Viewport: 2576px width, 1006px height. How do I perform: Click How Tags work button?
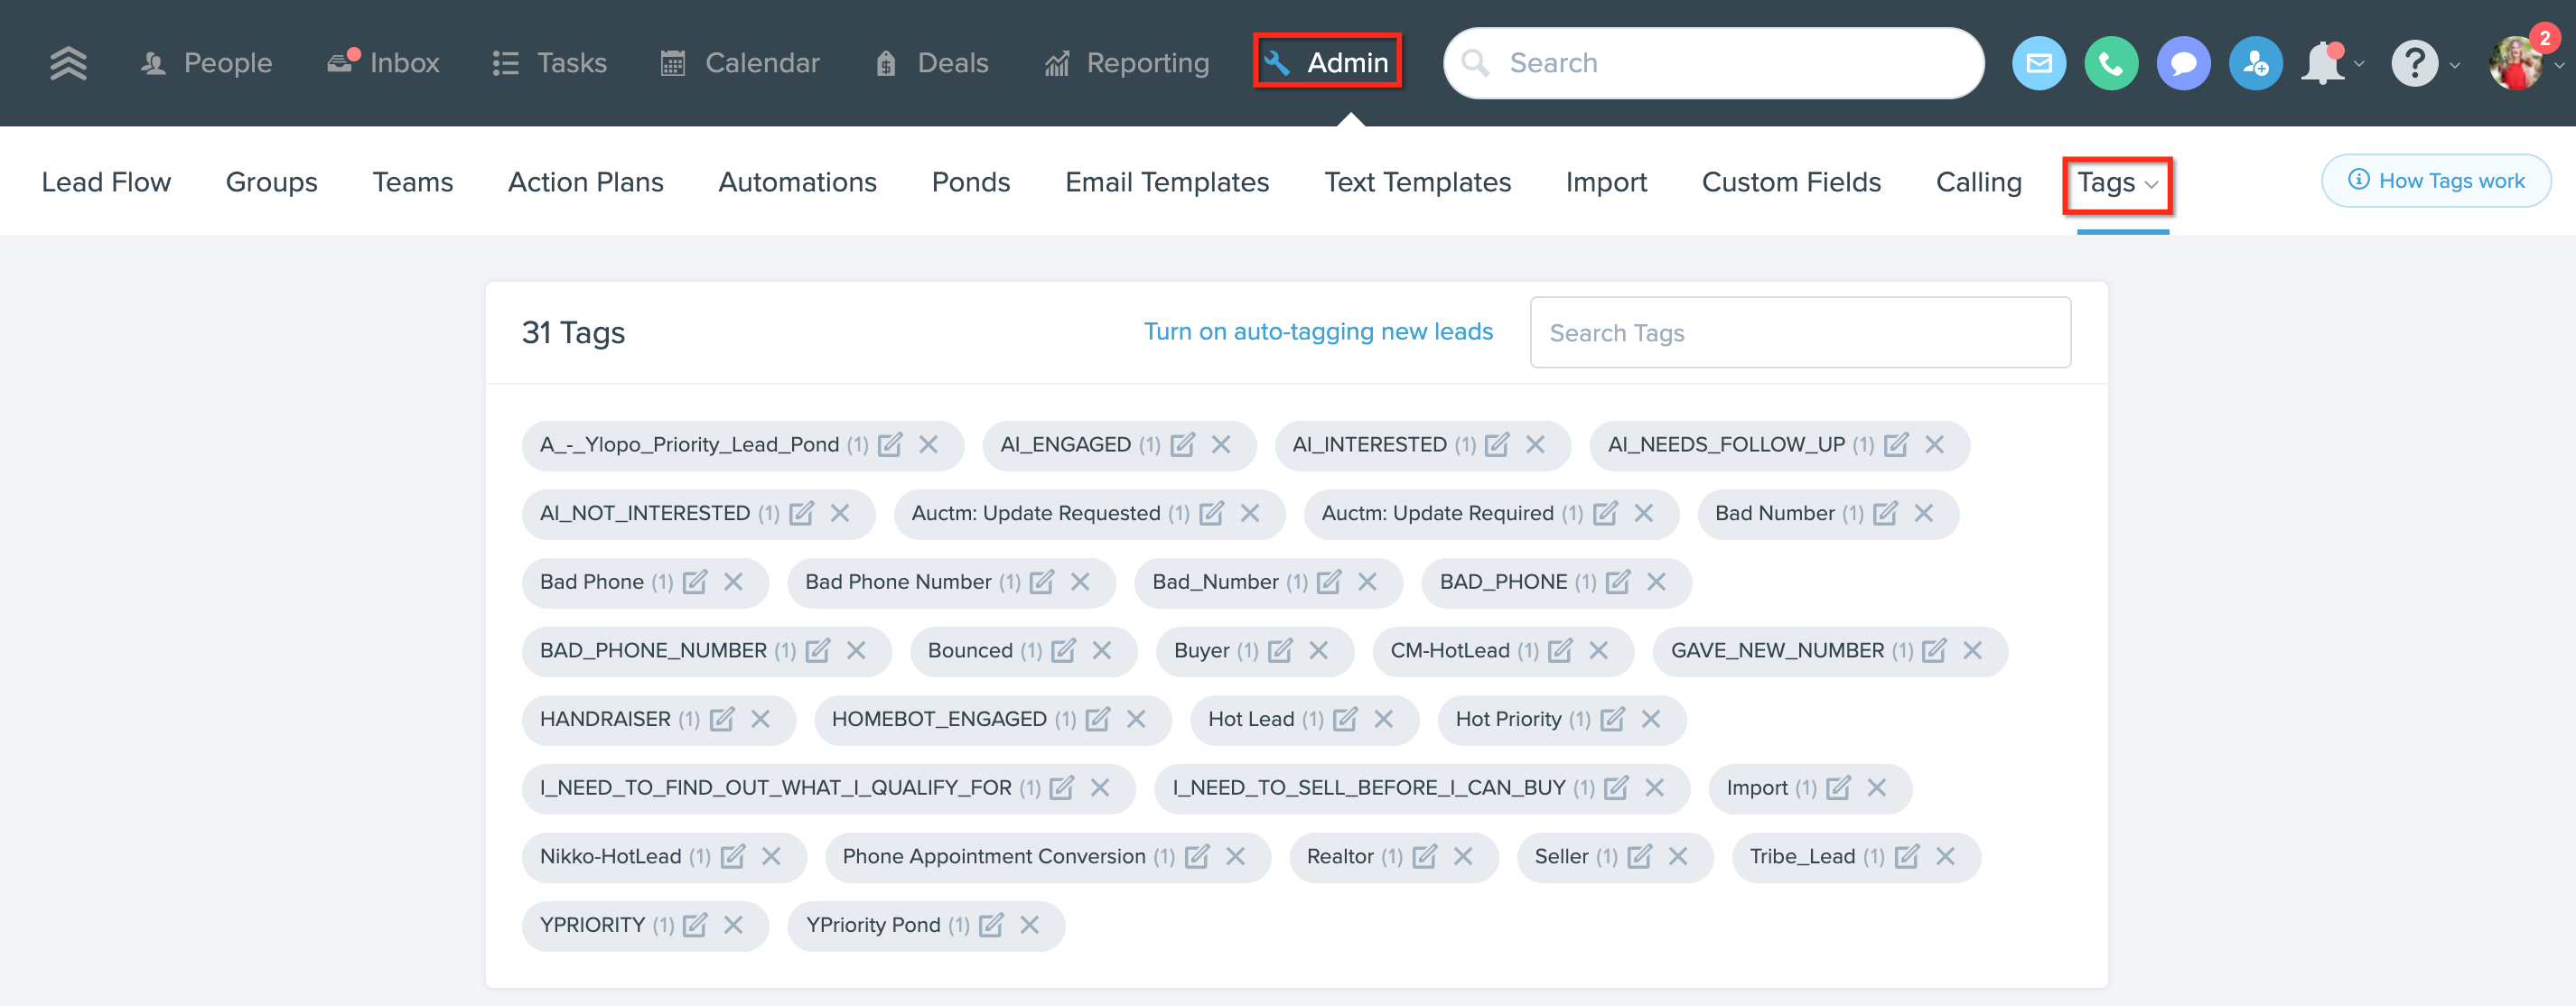tap(2435, 181)
